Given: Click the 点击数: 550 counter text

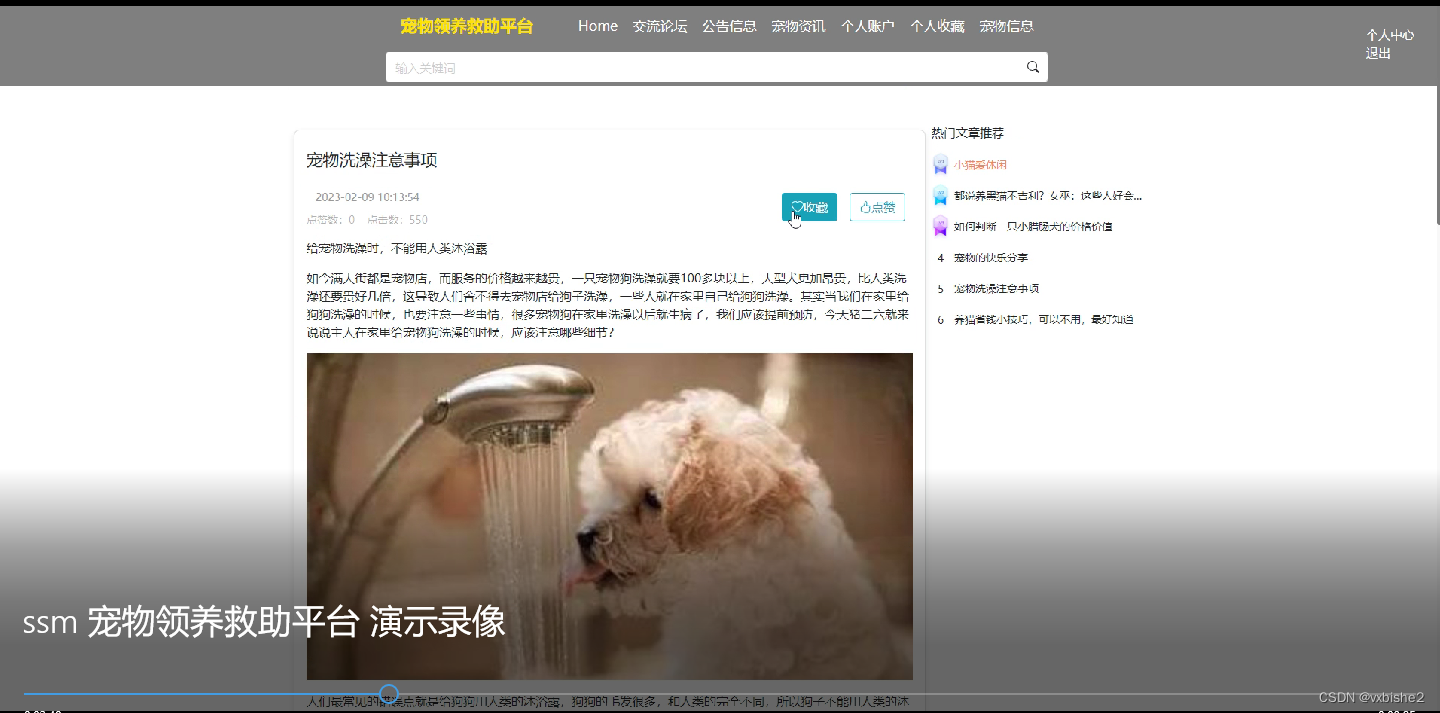Looking at the screenshot, I should pos(397,219).
